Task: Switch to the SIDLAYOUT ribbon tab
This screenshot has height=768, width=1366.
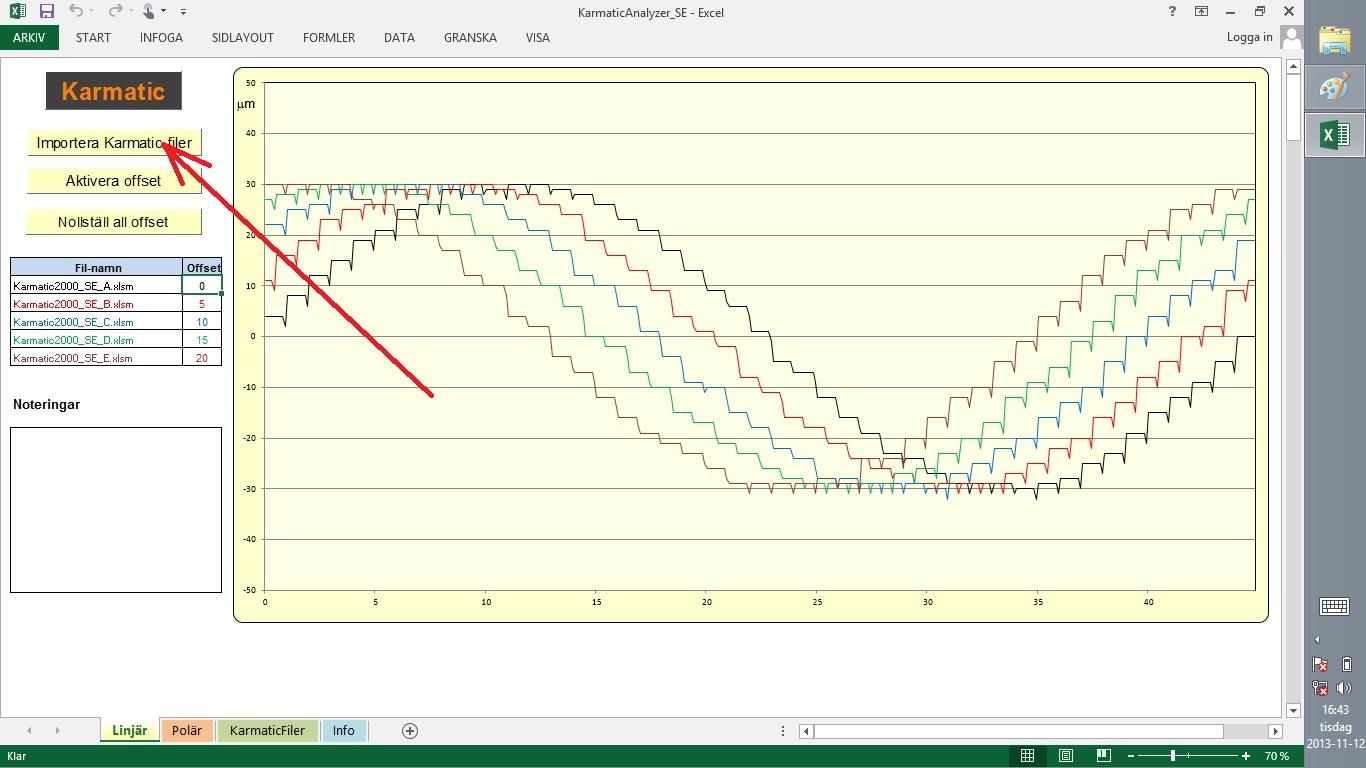Action: (x=242, y=38)
